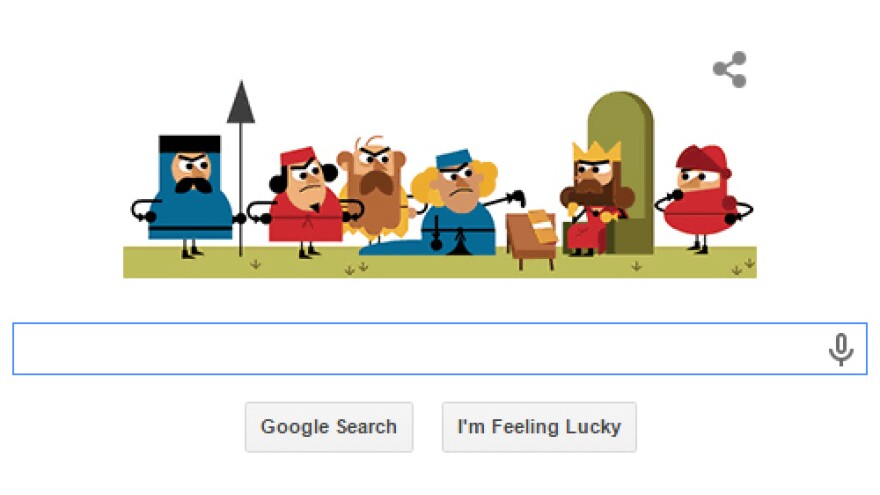Screen dimensions: 880x495
Task: Select the red-robed man with black hair
Action: coord(304,202)
